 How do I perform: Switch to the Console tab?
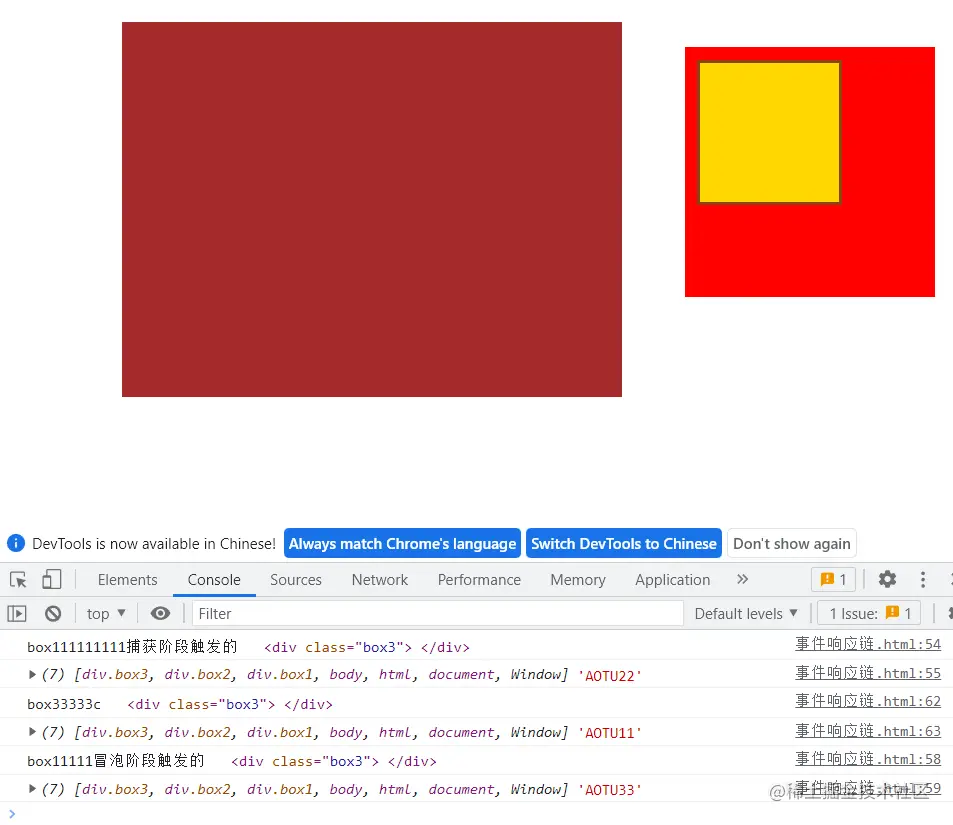(214, 580)
